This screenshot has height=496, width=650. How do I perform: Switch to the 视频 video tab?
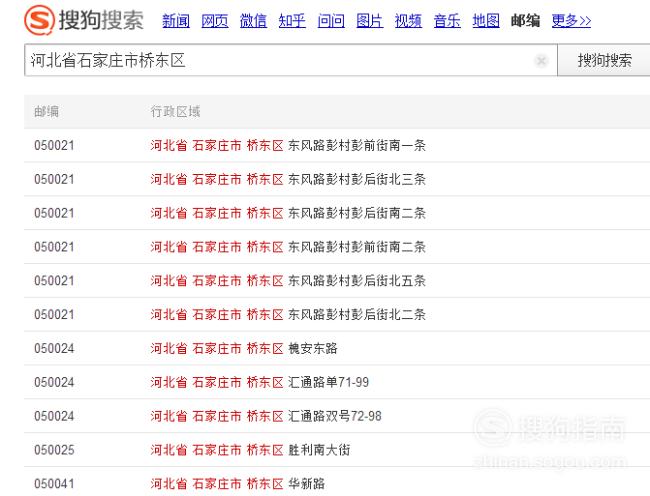[x=408, y=20]
